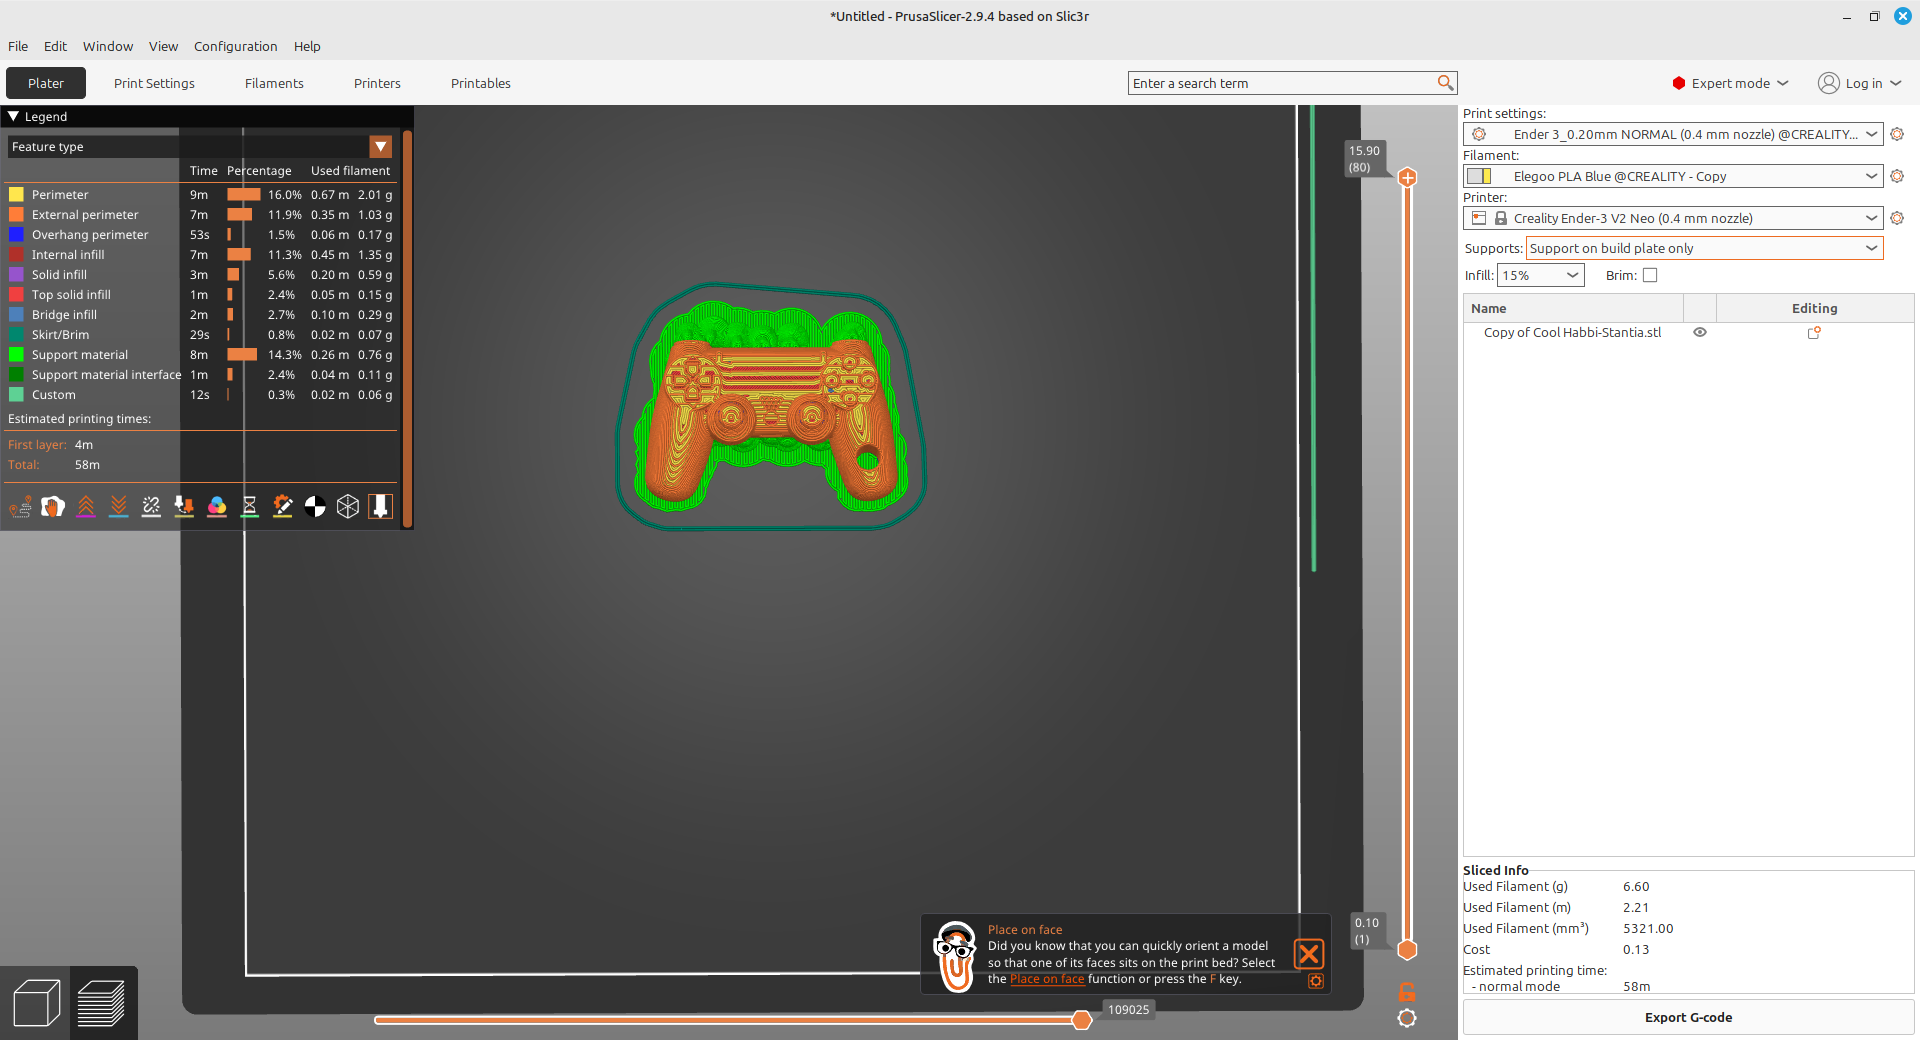Open the Feature type view dropdown

[200, 147]
